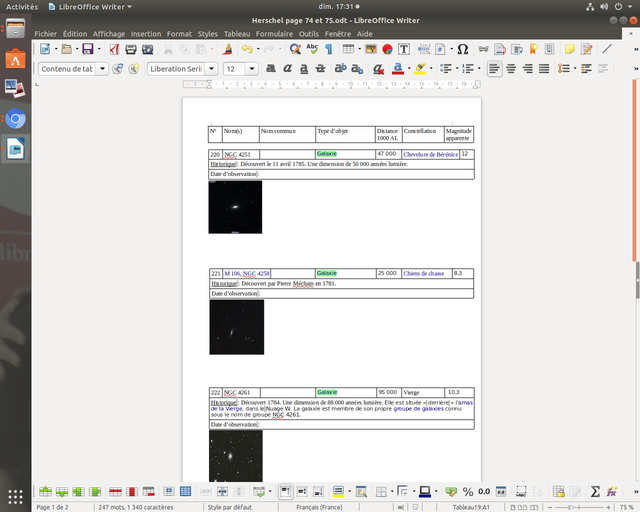Apply red font color swatch
This screenshot has width=640, height=512.
pos(398,69)
